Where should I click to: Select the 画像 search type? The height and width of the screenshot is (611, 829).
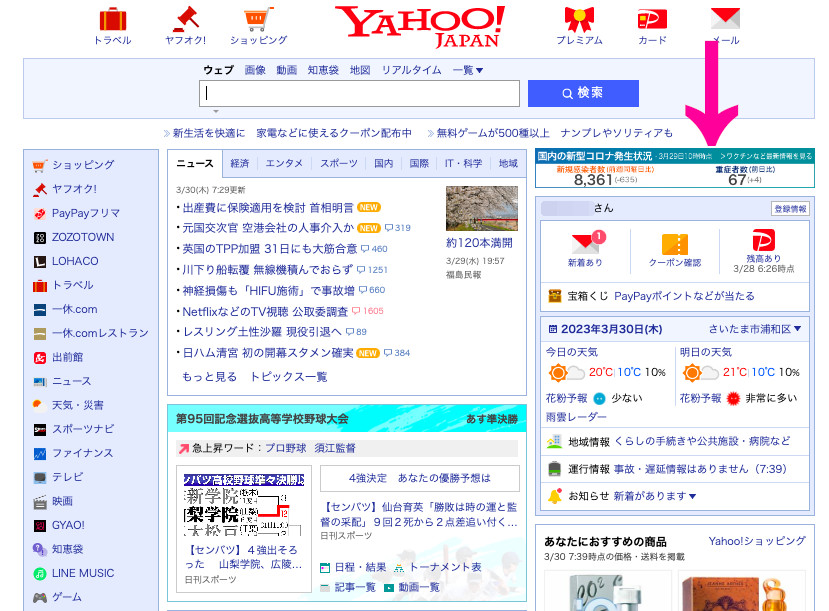pyautogui.click(x=255, y=70)
